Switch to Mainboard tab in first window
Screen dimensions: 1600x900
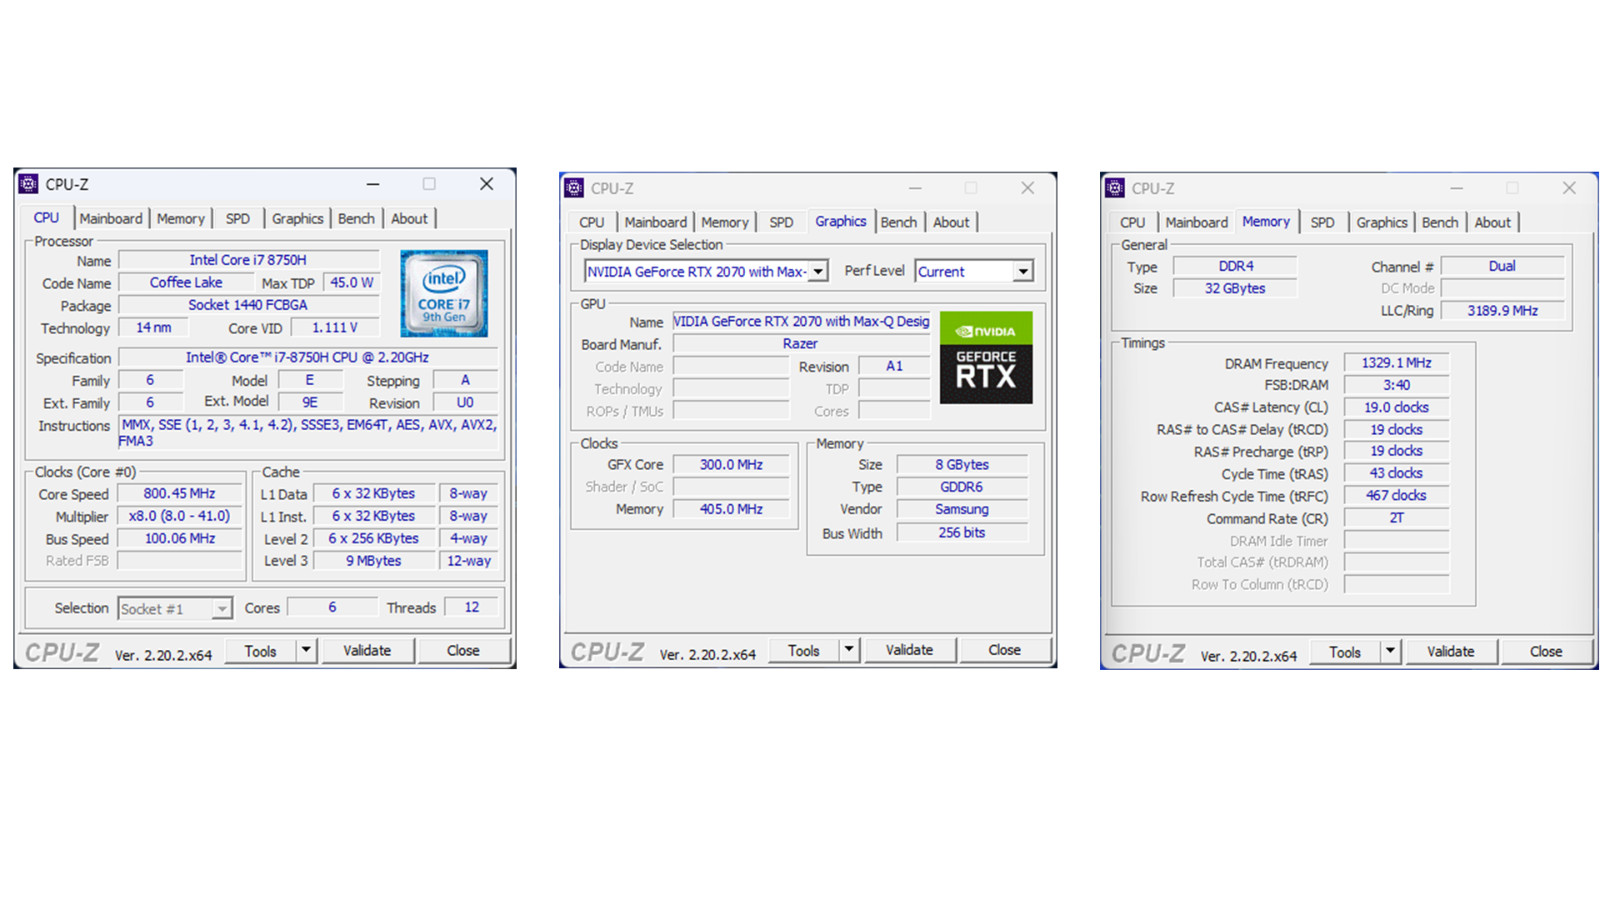coord(111,218)
